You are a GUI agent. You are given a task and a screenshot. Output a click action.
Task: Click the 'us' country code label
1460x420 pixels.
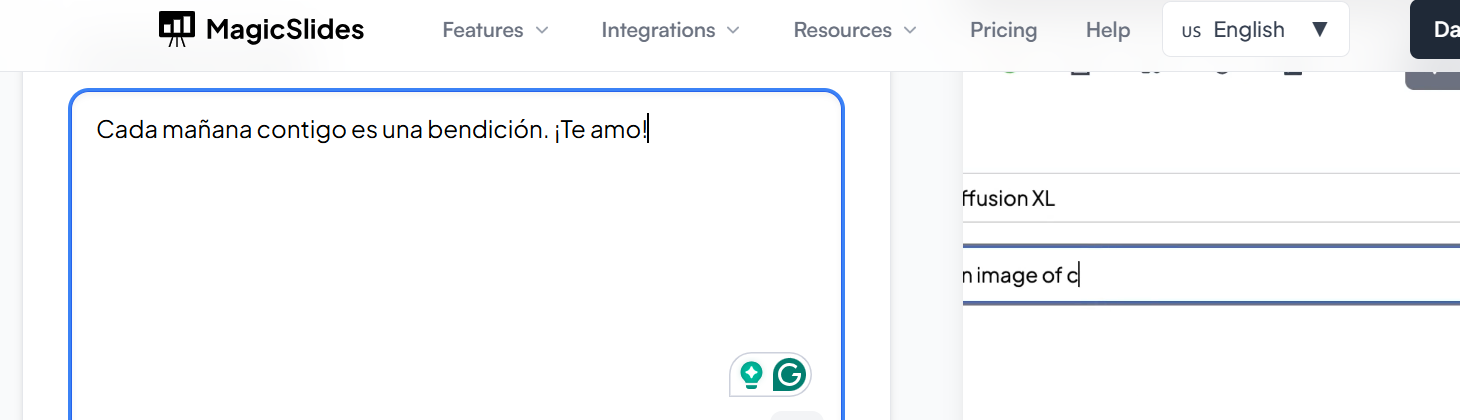1191,31
